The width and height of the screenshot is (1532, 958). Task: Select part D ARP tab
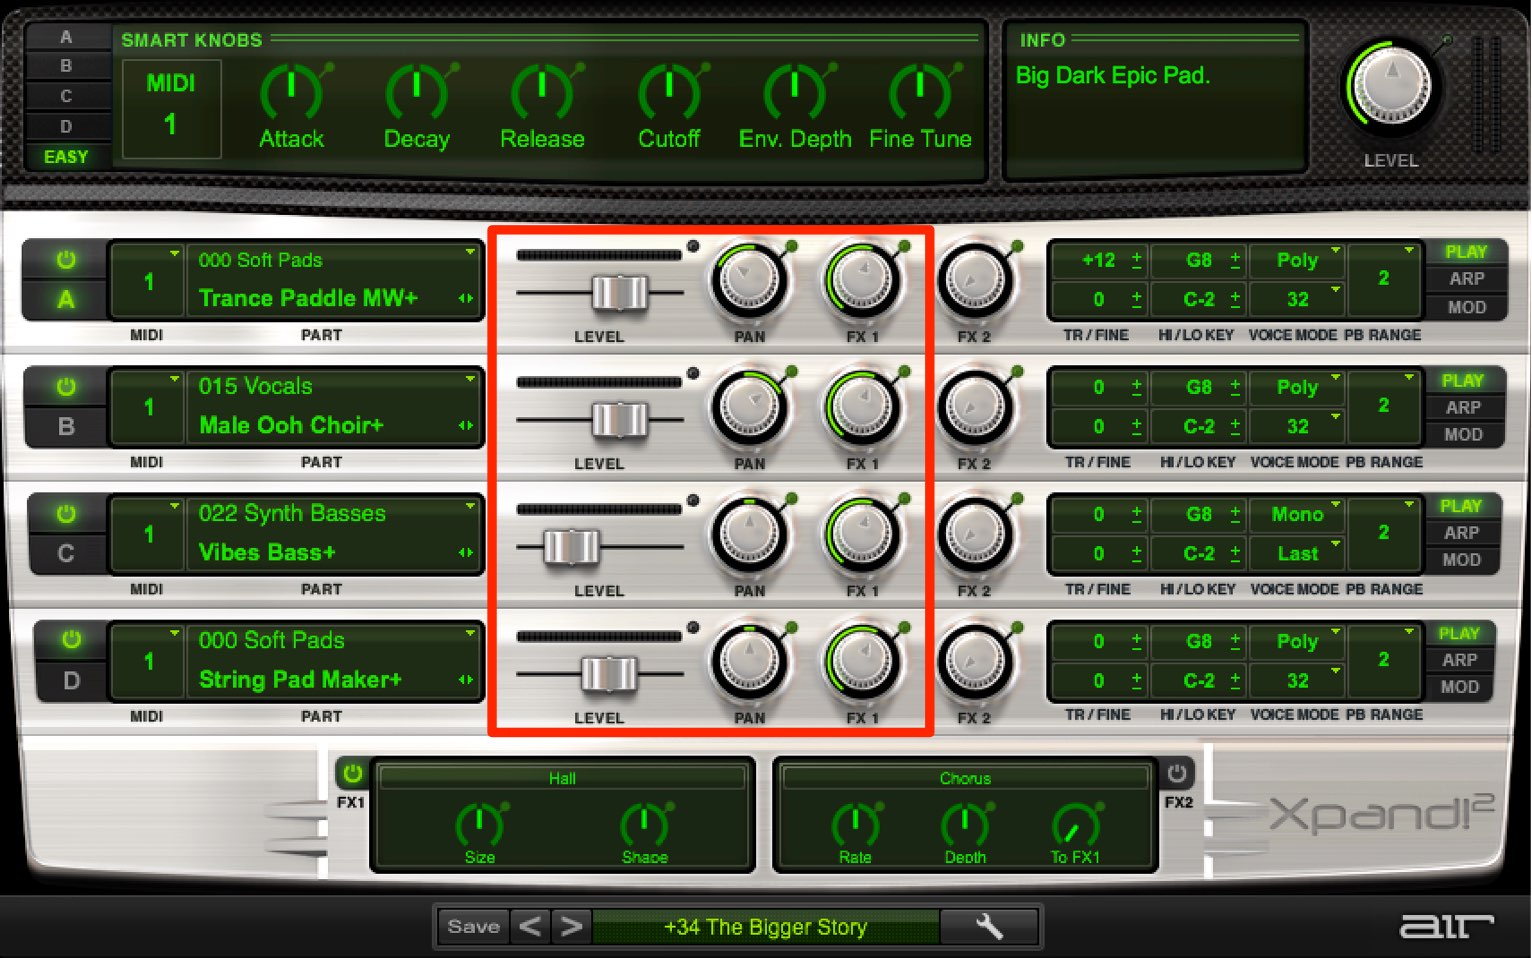click(x=1459, y=660)
